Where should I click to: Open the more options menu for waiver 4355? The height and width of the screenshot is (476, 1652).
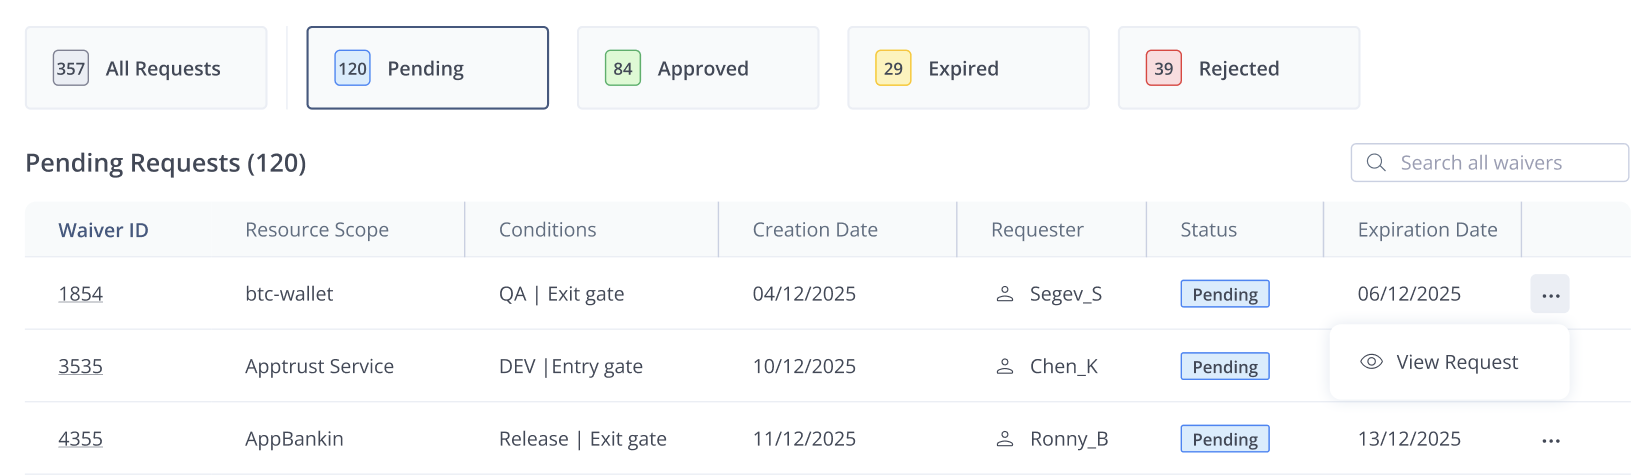pos(1550,440)
